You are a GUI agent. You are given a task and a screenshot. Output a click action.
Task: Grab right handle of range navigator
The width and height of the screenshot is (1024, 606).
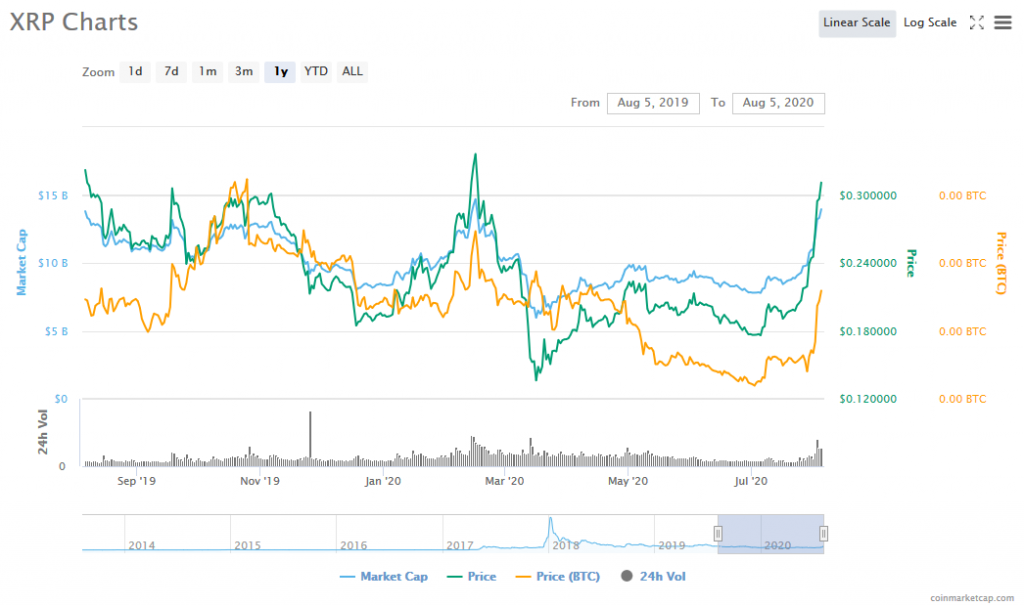click(x=824, y=534)
